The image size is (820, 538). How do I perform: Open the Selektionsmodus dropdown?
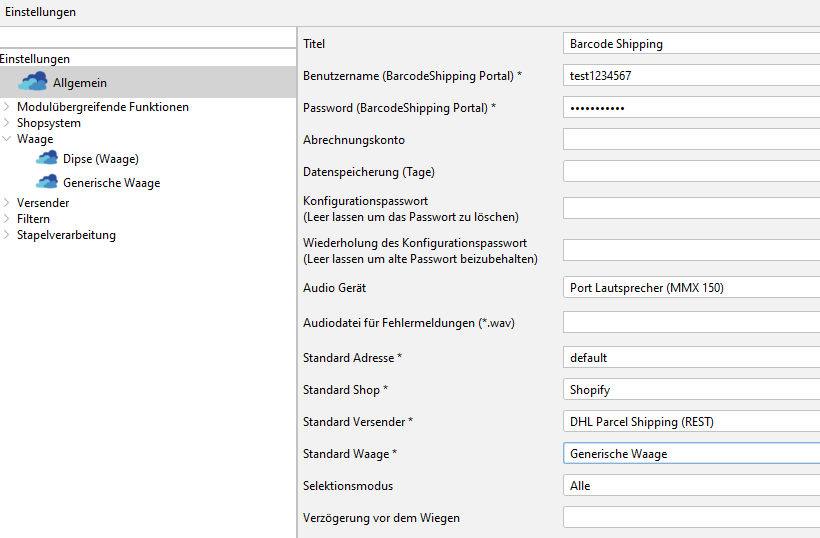point(690,486)
